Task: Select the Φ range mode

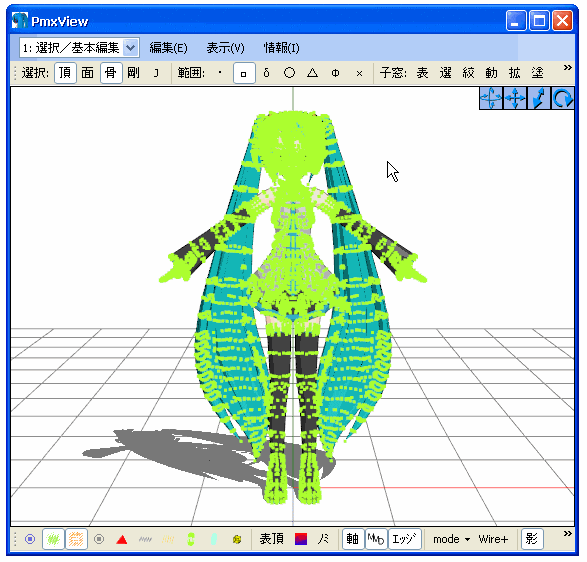Action: coord(335,73)
